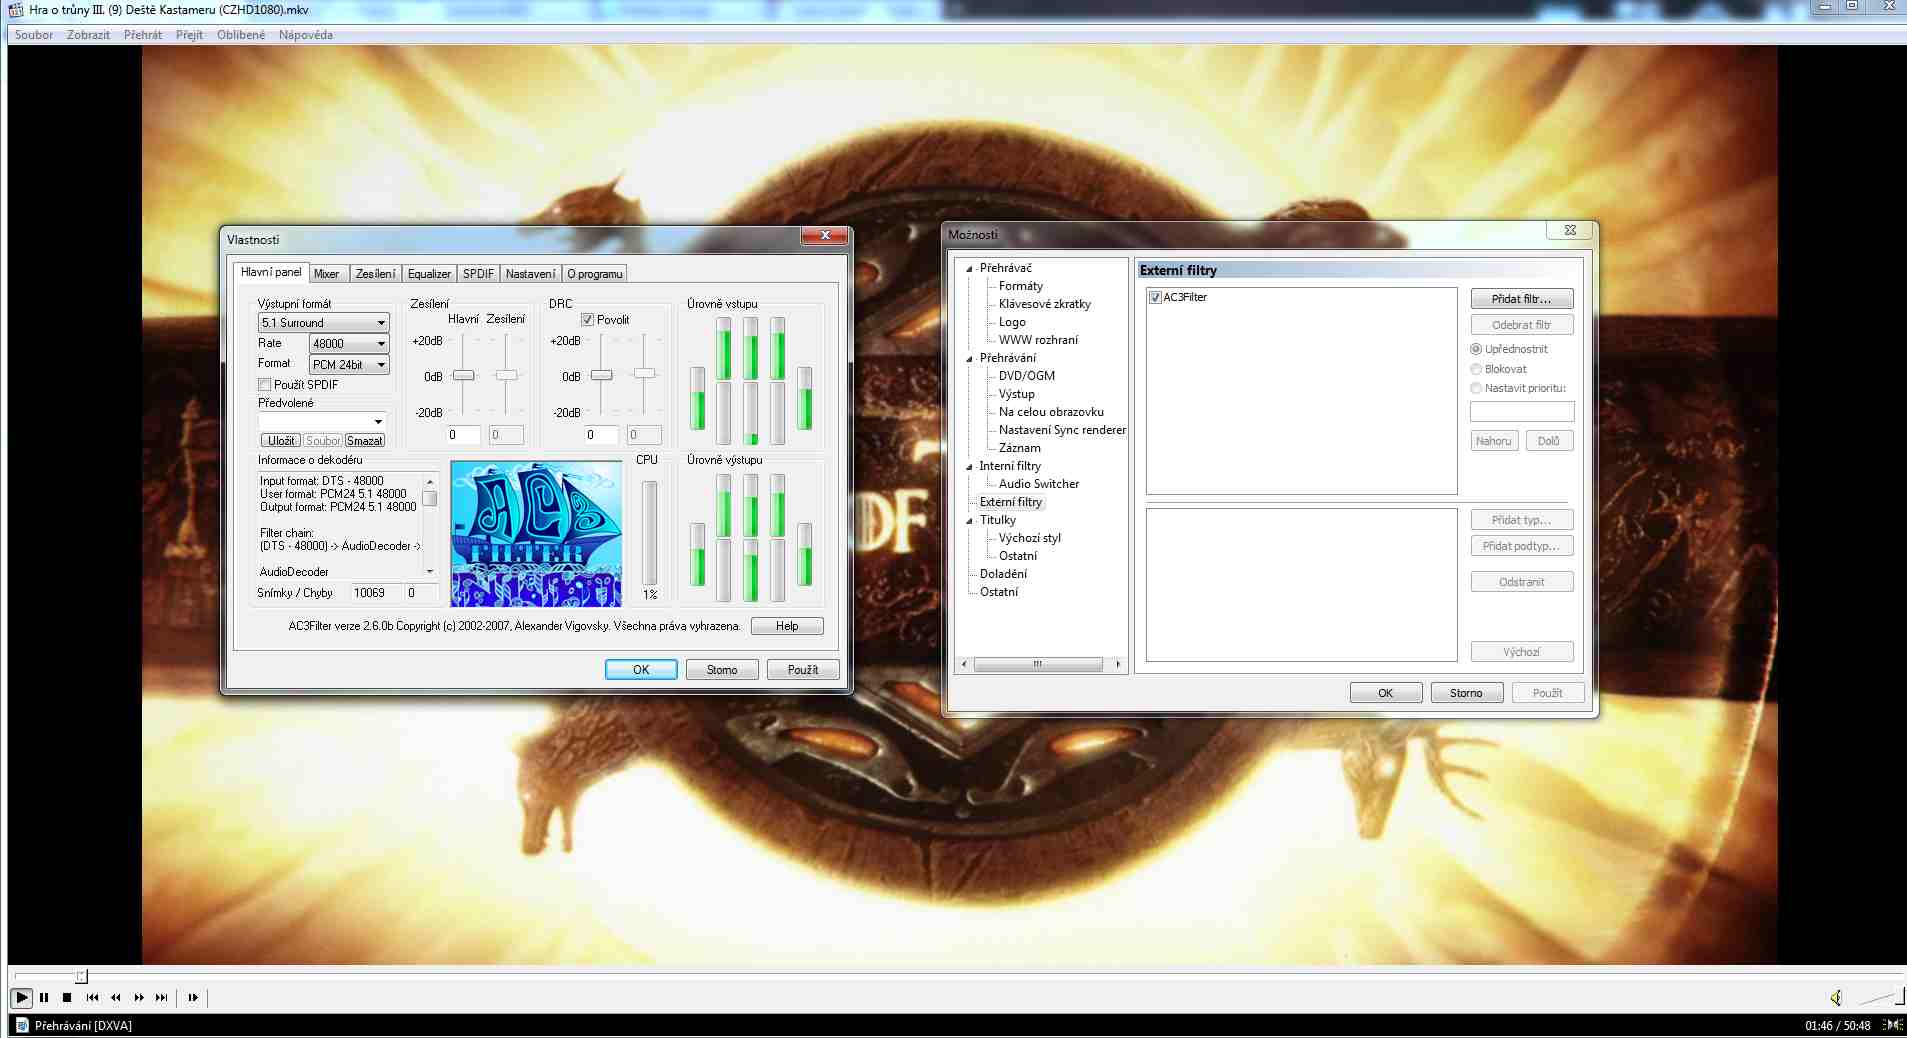Collapse the Přehrávání tree node in Možnosti

[x=969, y=358]
